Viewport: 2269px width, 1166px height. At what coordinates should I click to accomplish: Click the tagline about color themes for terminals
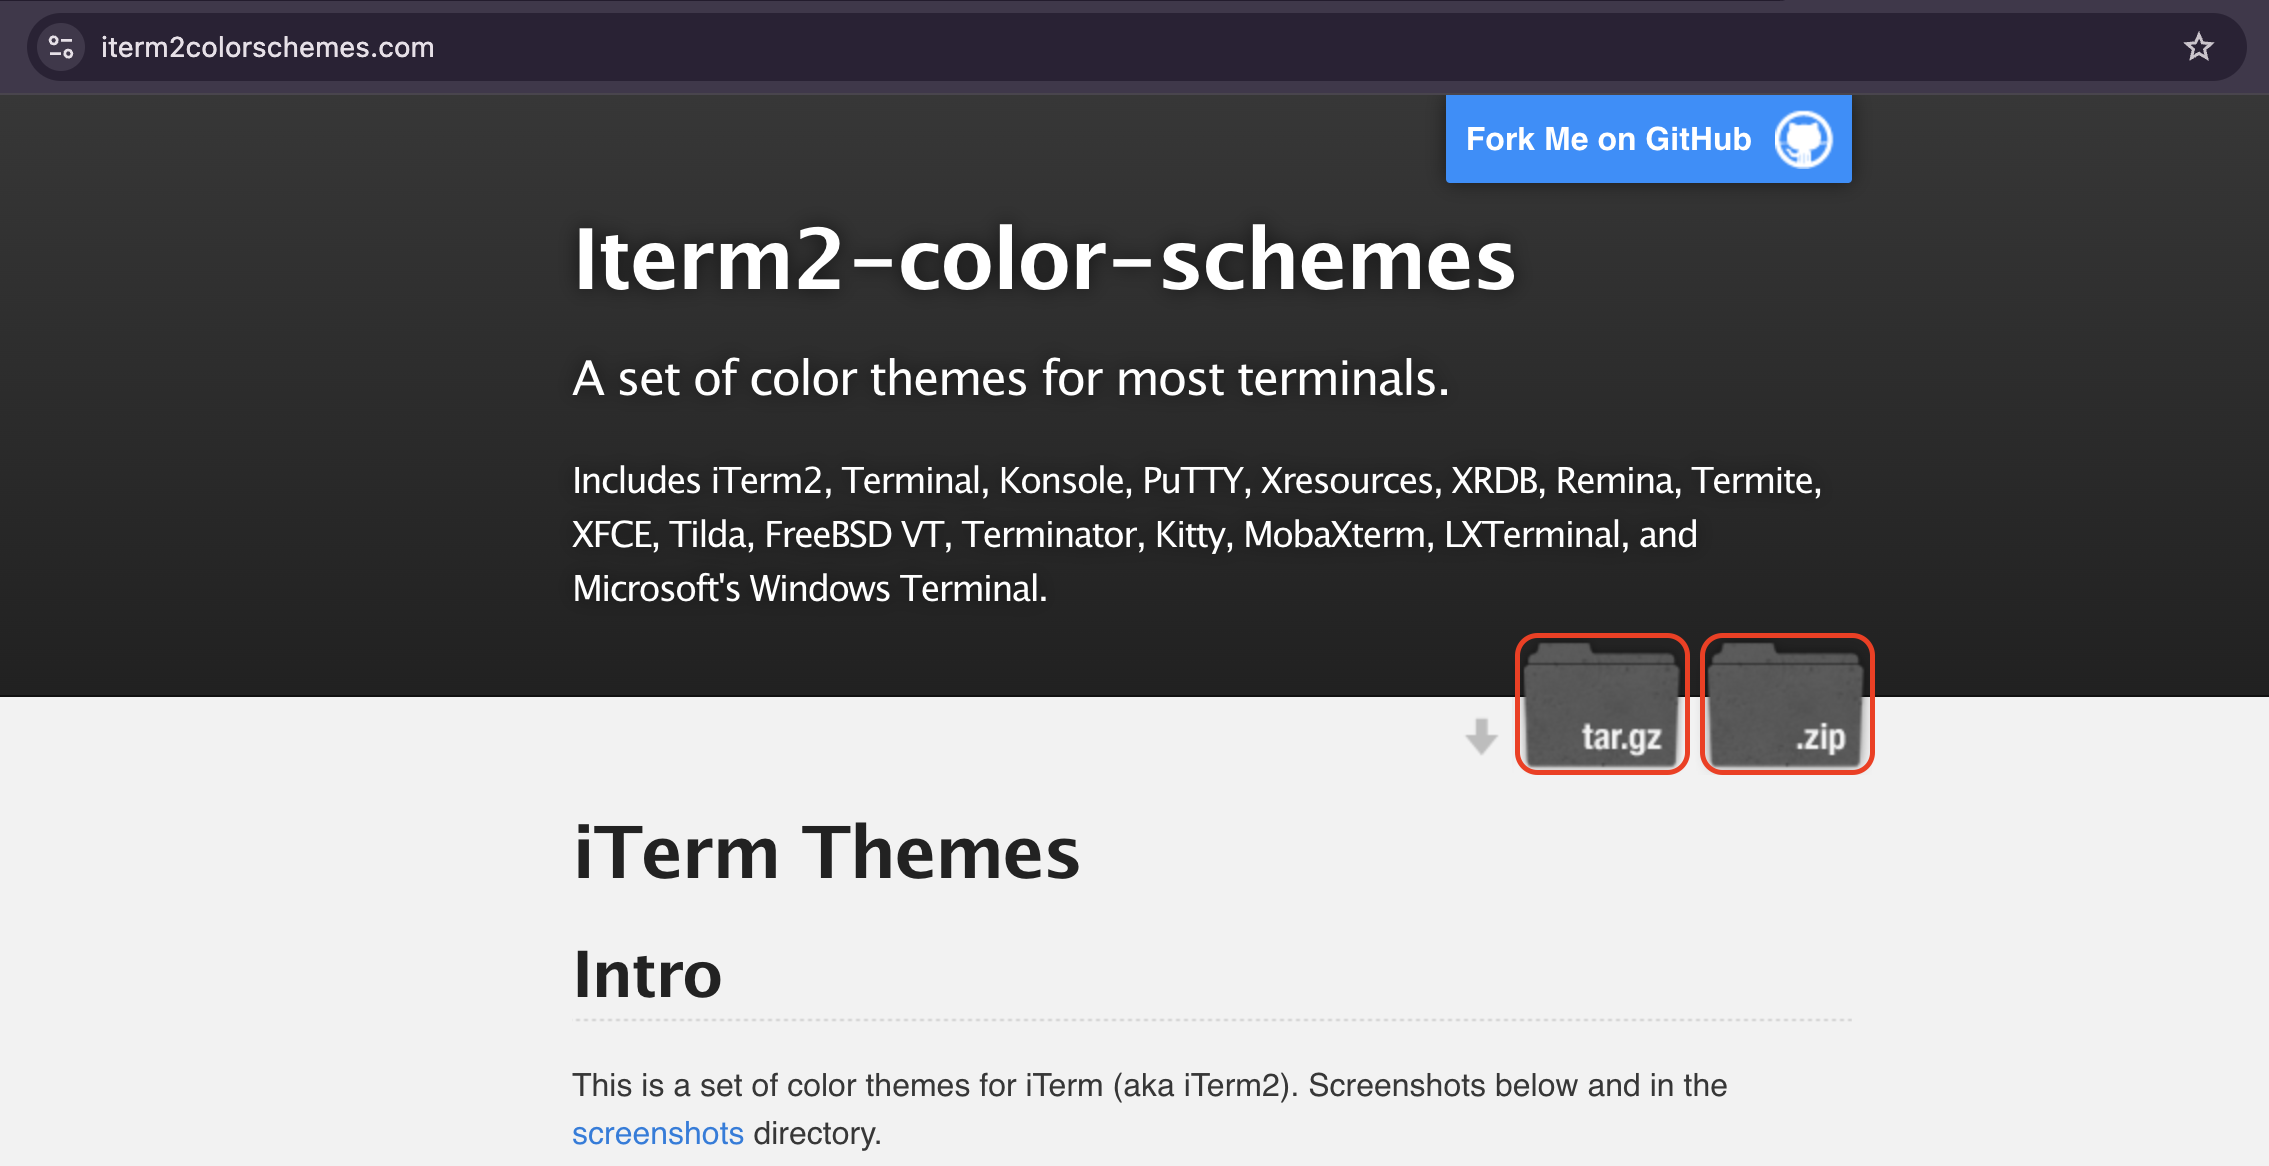pyautogui.click(x=1010, y=379)
